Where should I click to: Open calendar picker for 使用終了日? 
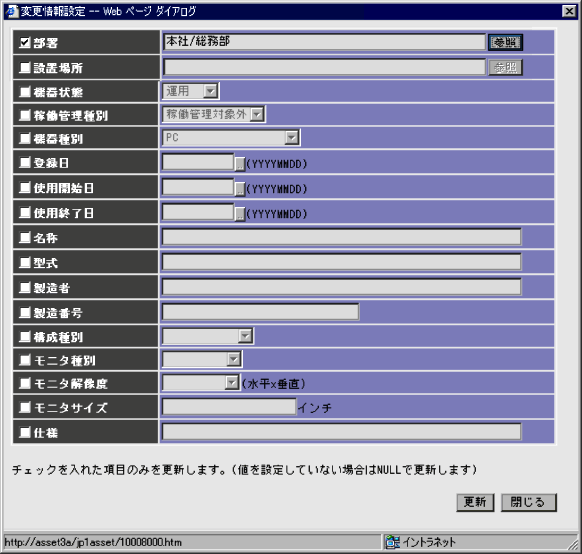point(240,213)
